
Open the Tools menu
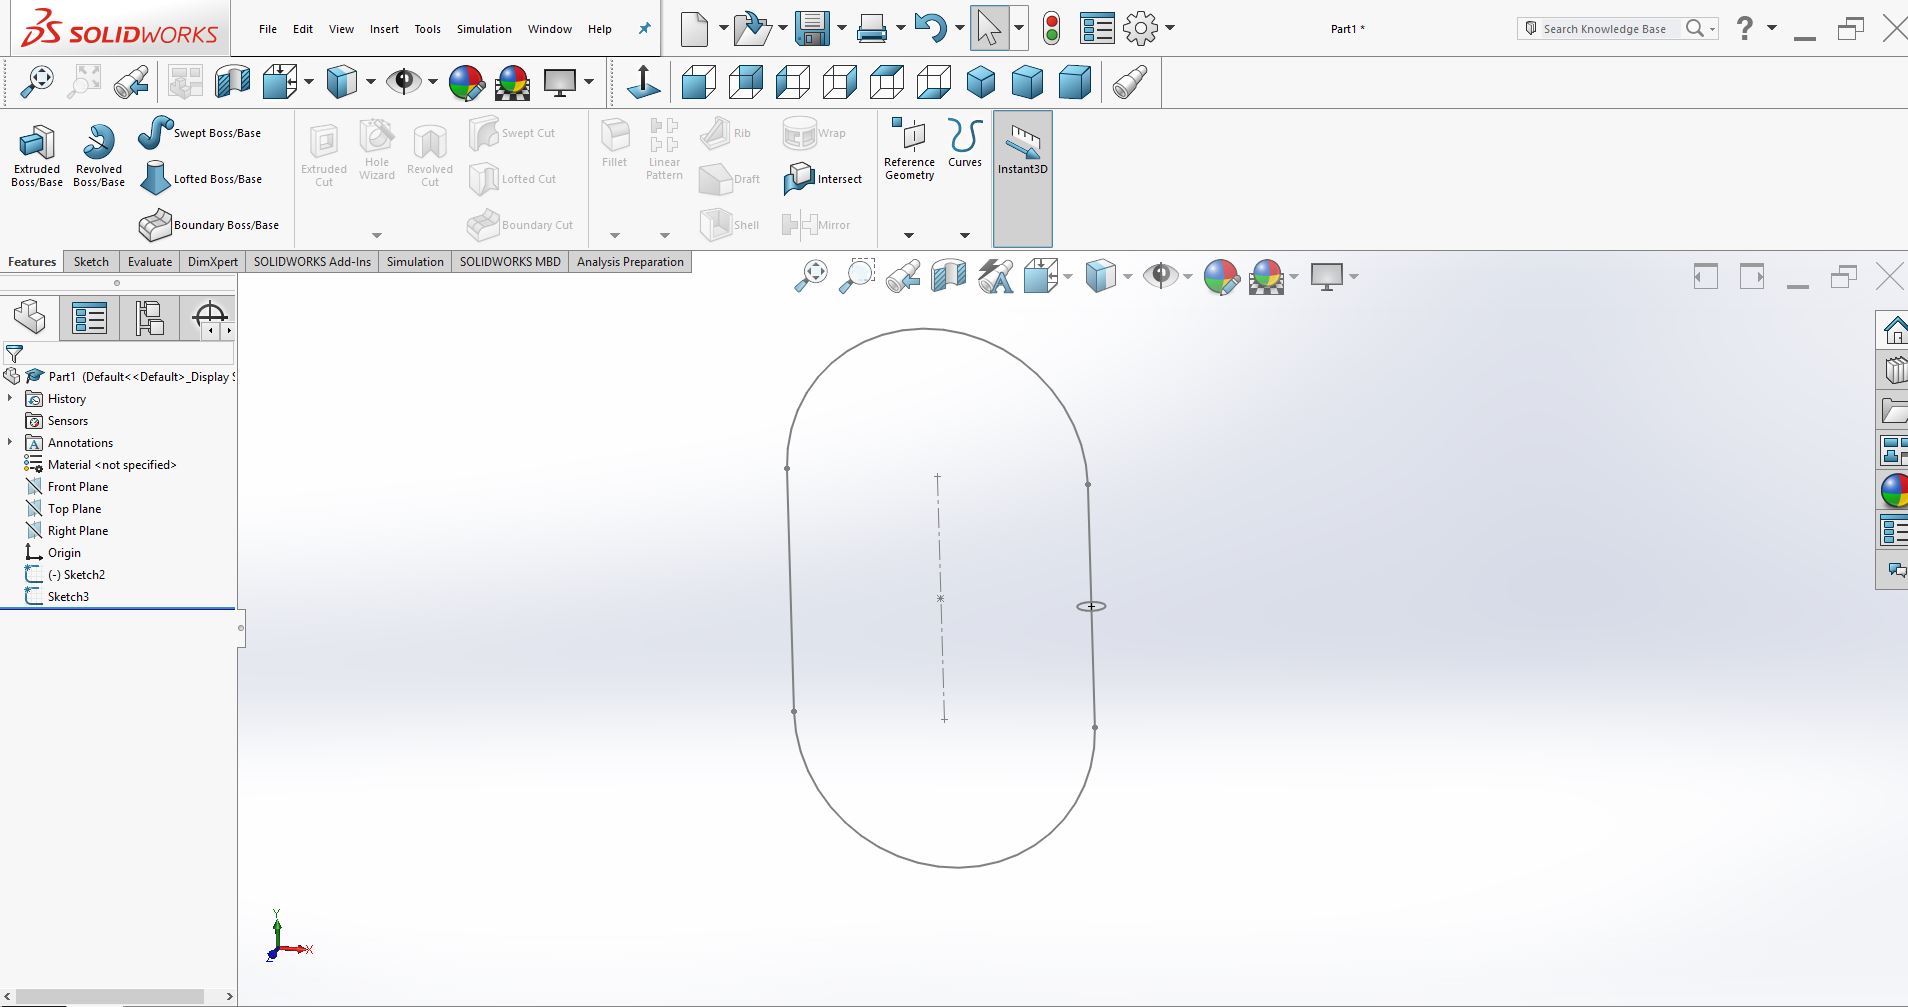point(427,29)
